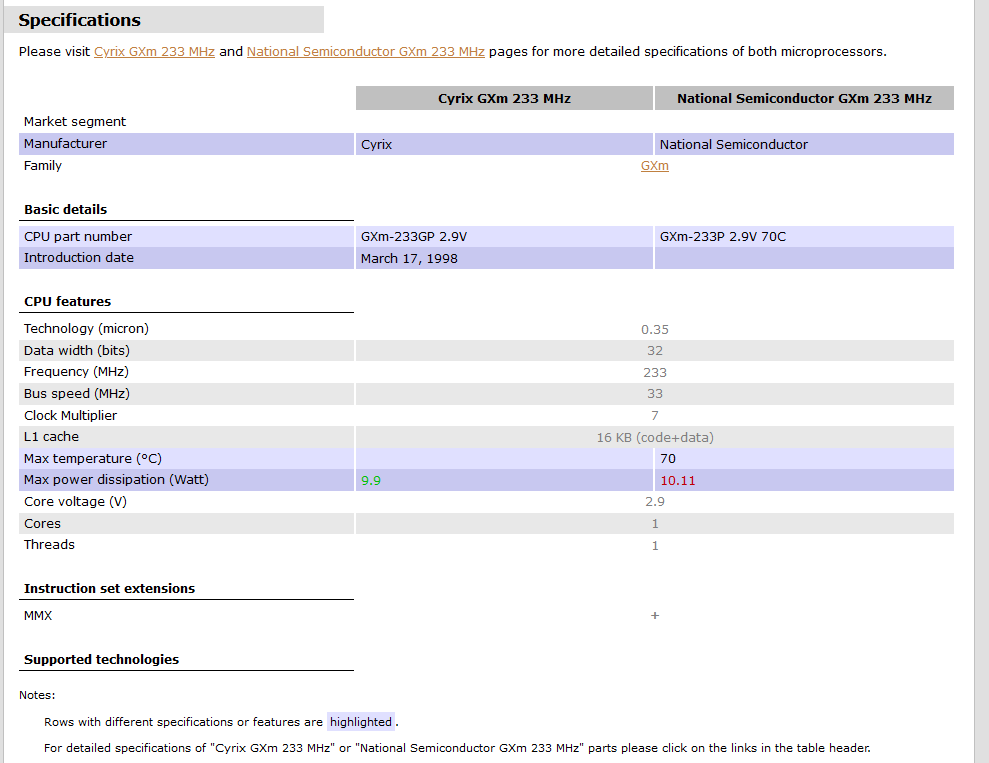
Task: Select the 70 max temperature value
Action: (668, 458)
